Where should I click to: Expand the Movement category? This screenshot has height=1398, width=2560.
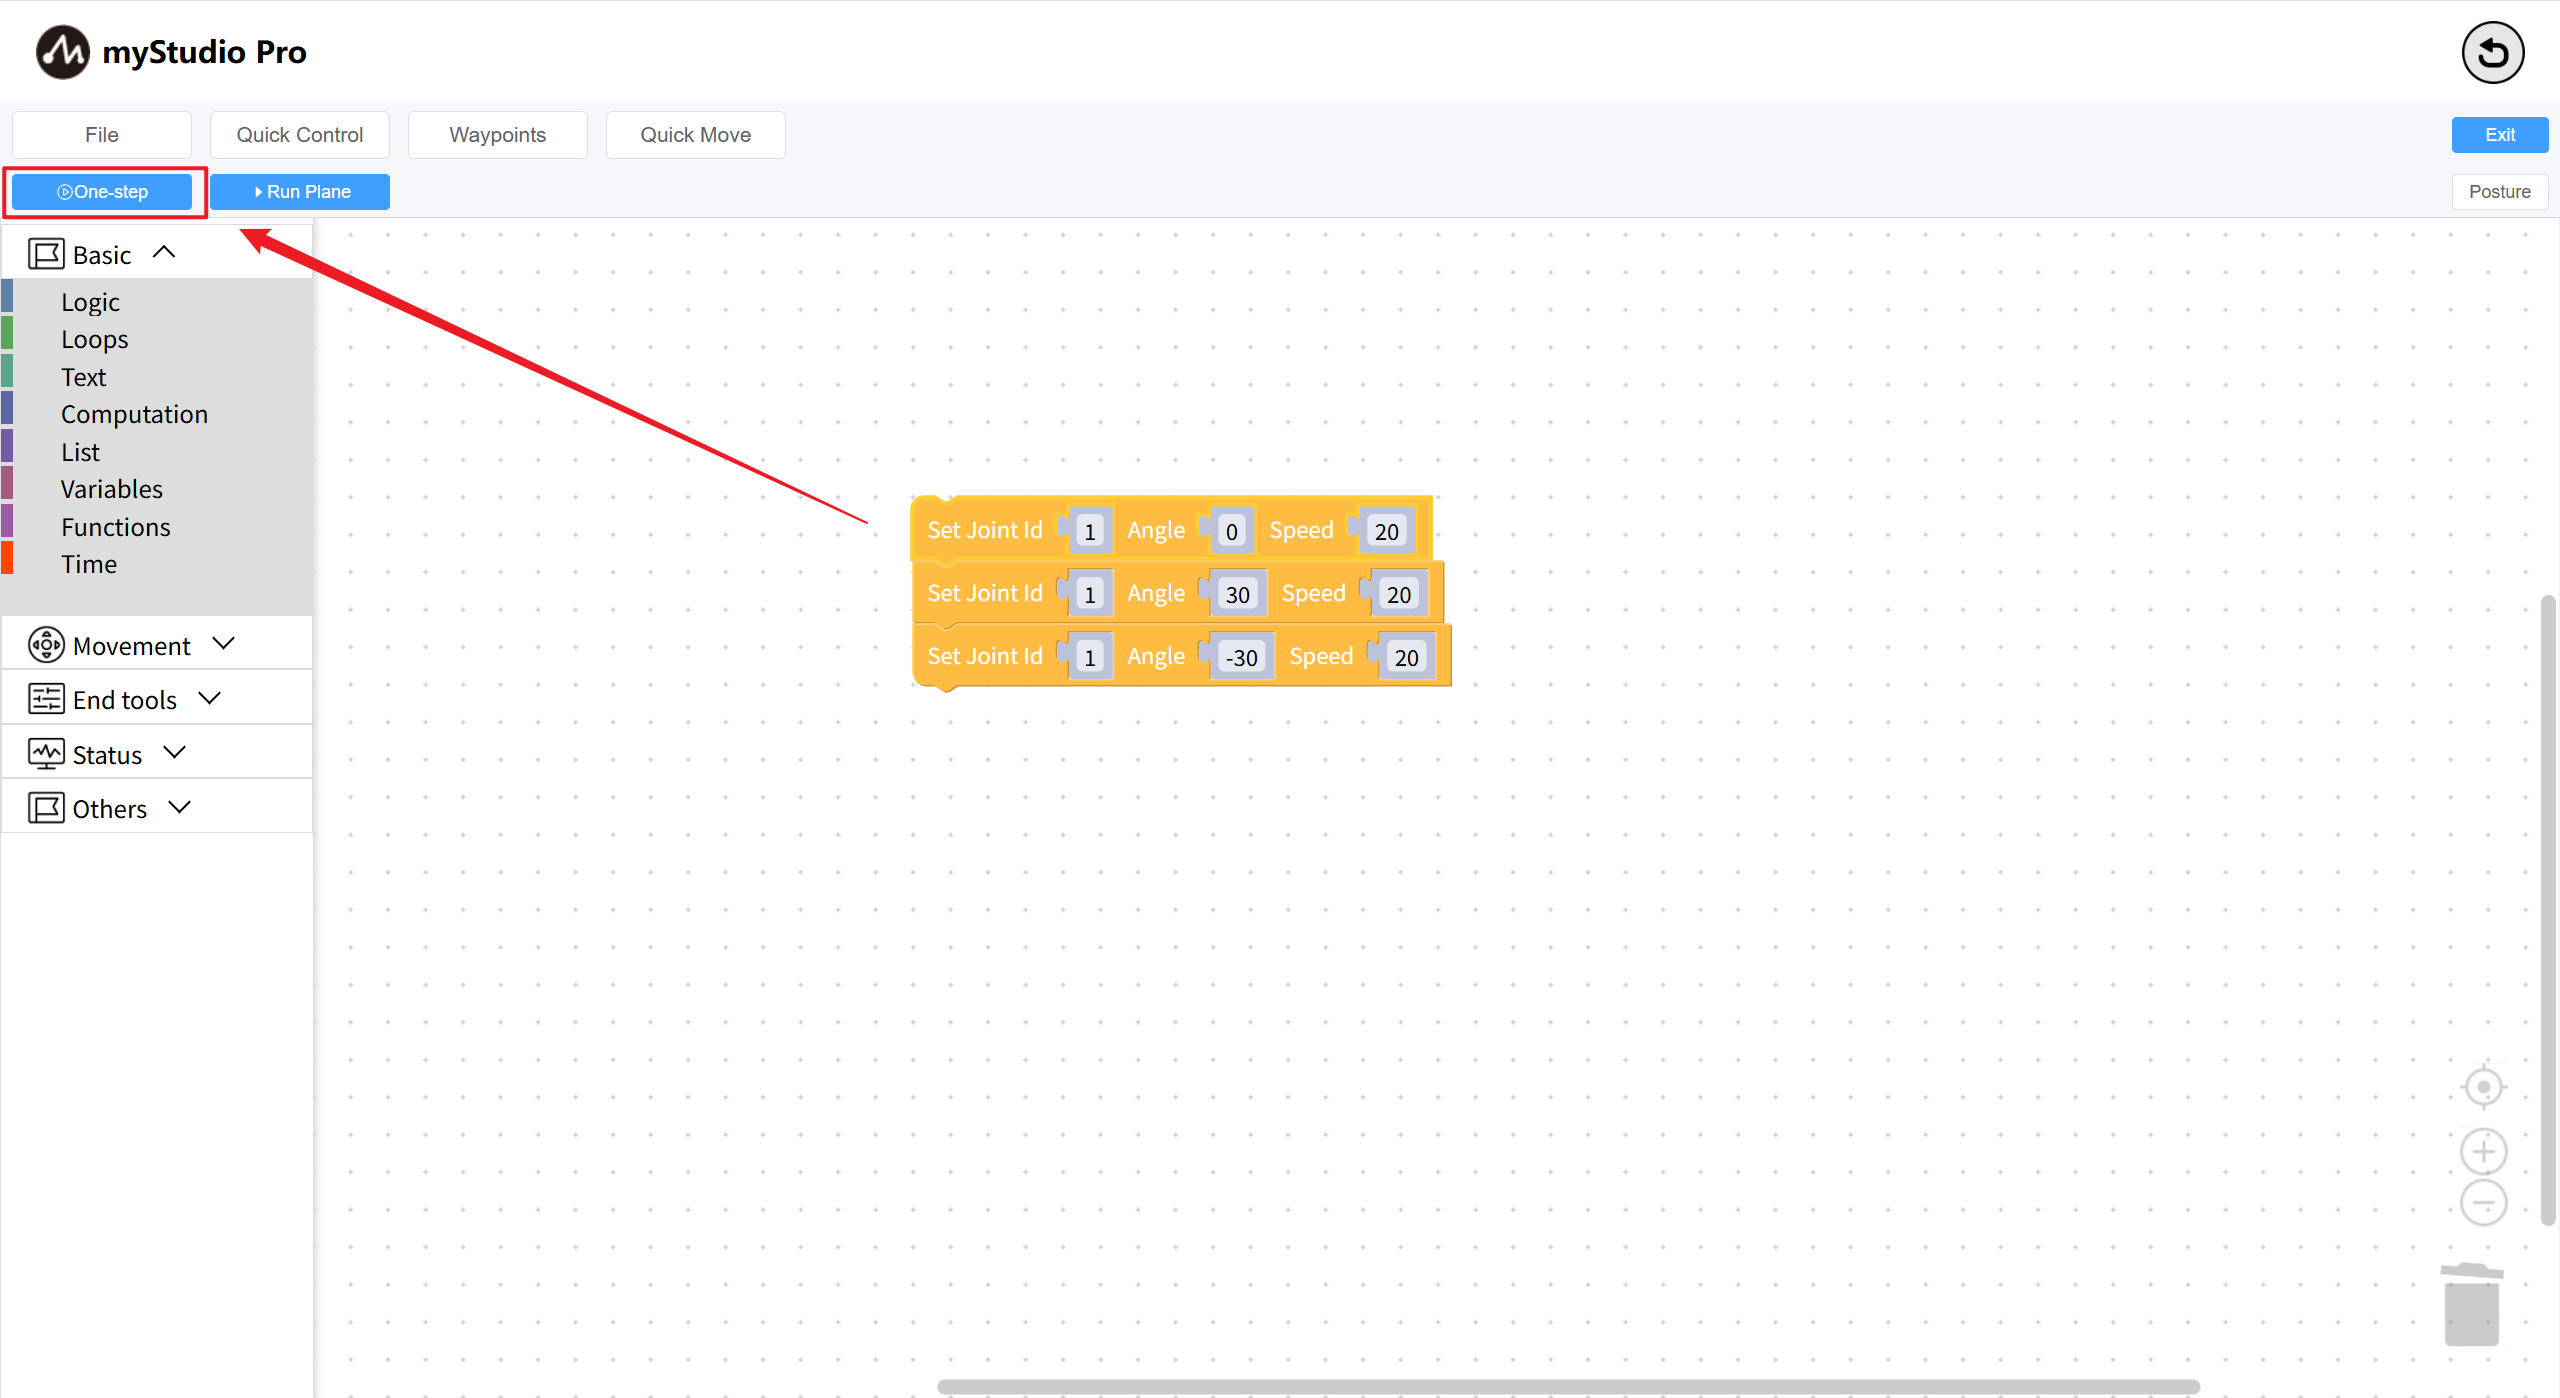click(224, 644)
